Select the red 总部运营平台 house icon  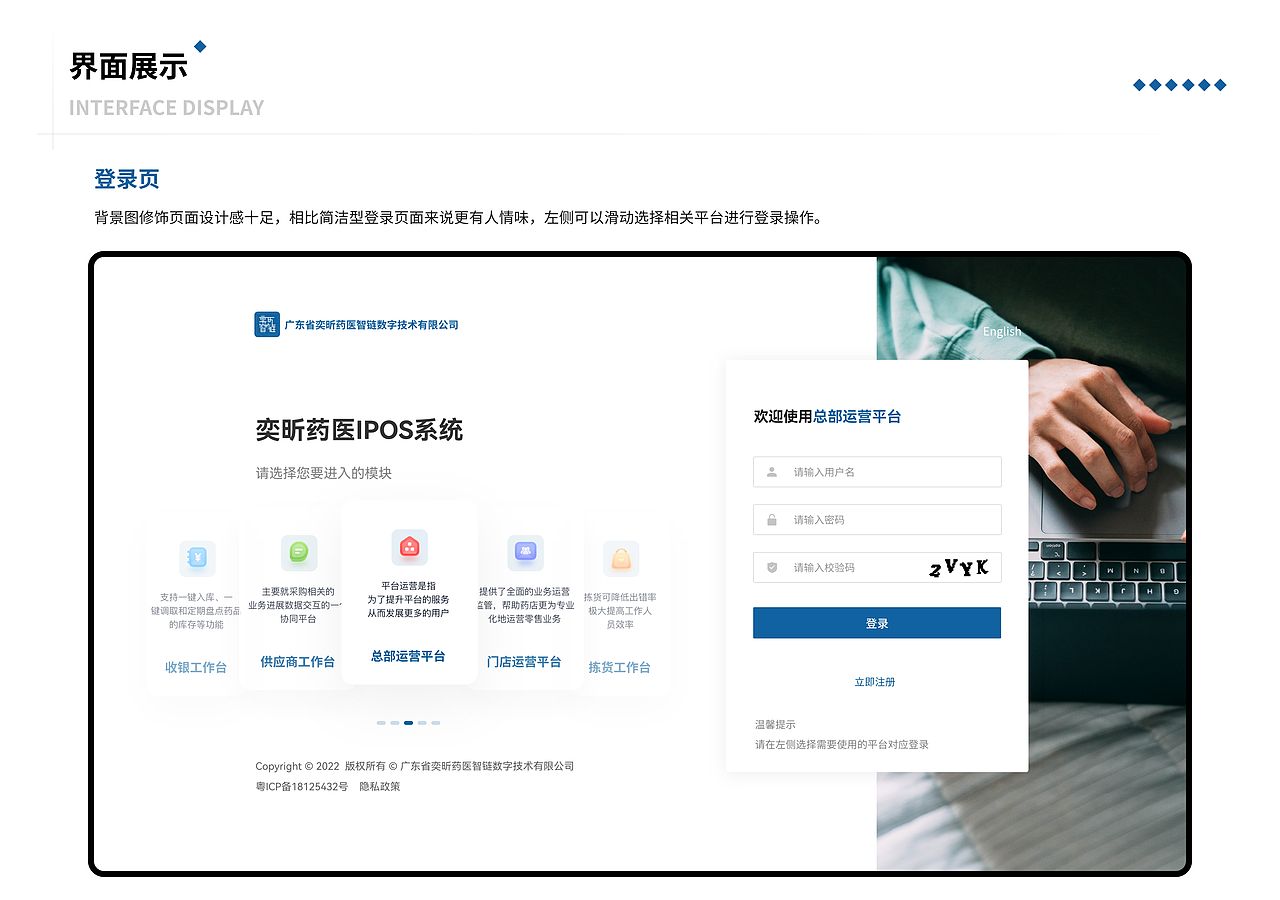[409, 547]
